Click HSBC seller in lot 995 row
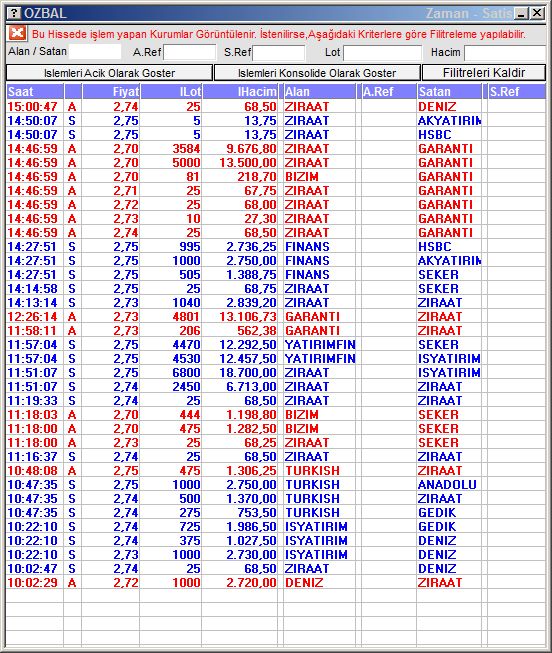 [435, 247]
